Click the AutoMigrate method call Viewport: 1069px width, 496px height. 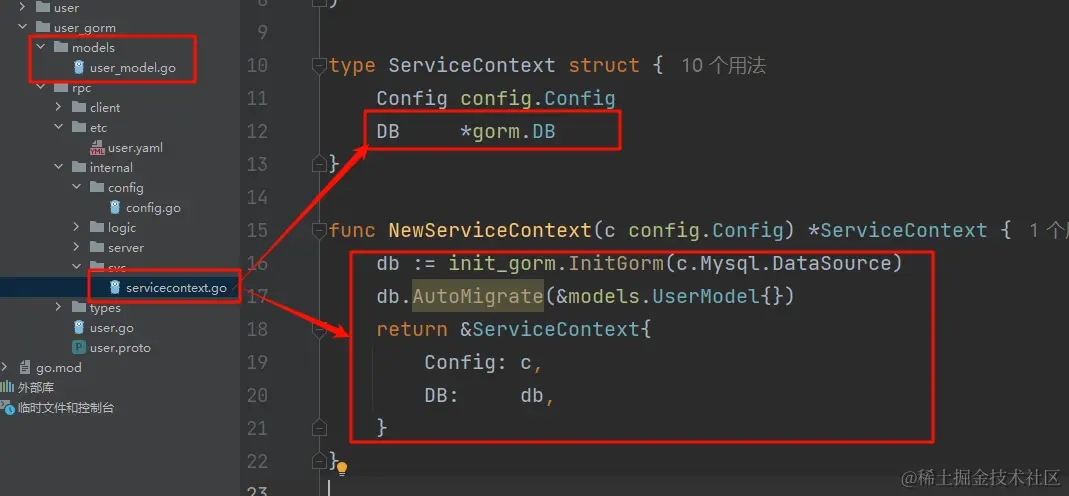(477, 296)
